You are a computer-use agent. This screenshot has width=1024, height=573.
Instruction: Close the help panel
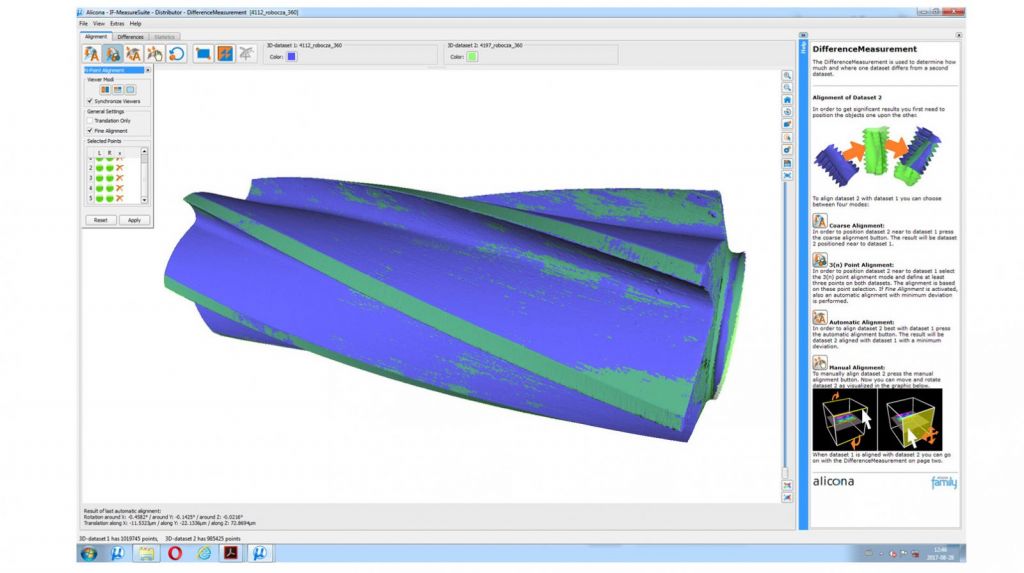click(958, 35)
